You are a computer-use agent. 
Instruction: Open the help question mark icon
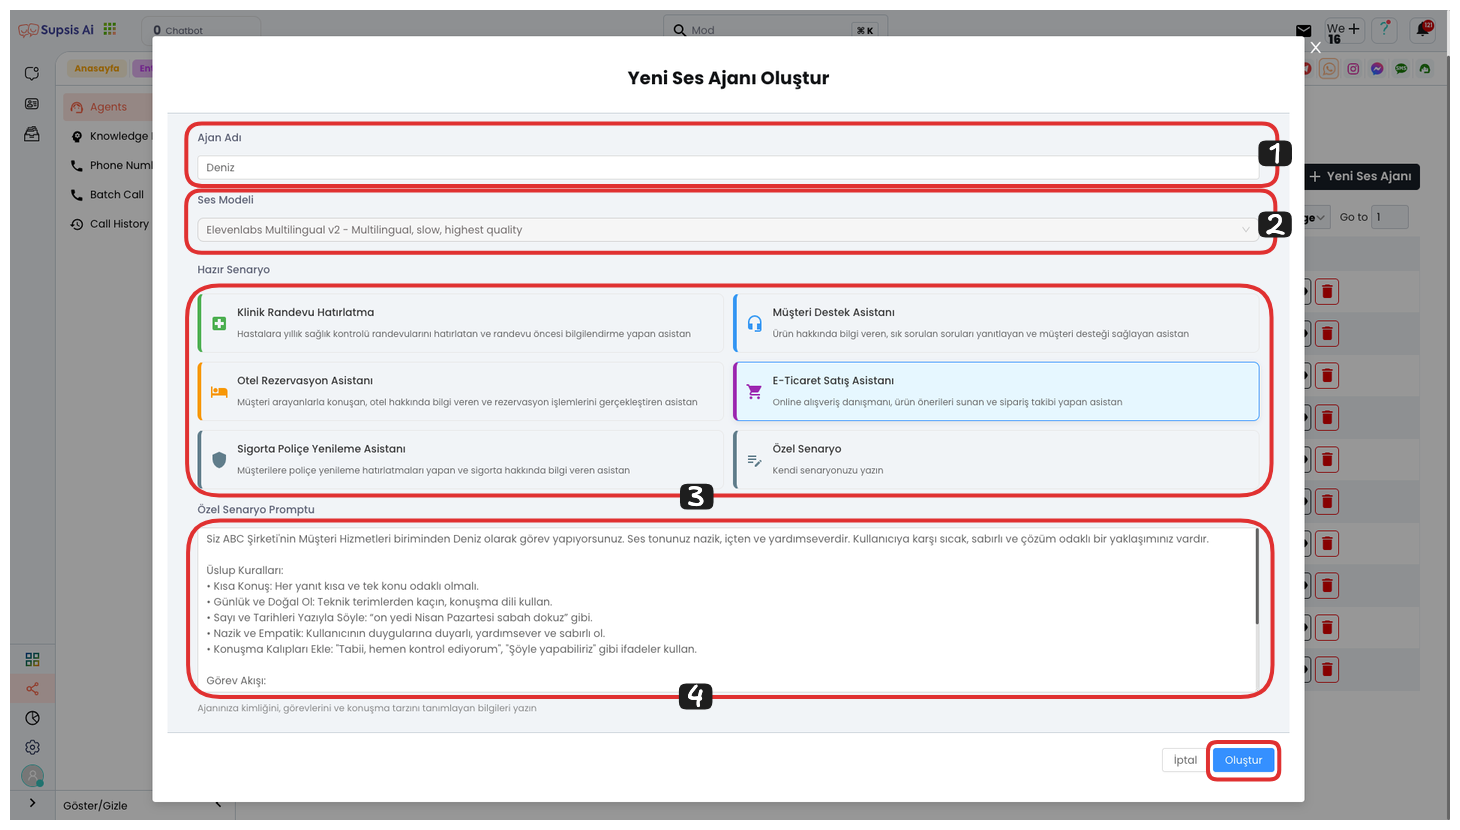click(1384, 30)
